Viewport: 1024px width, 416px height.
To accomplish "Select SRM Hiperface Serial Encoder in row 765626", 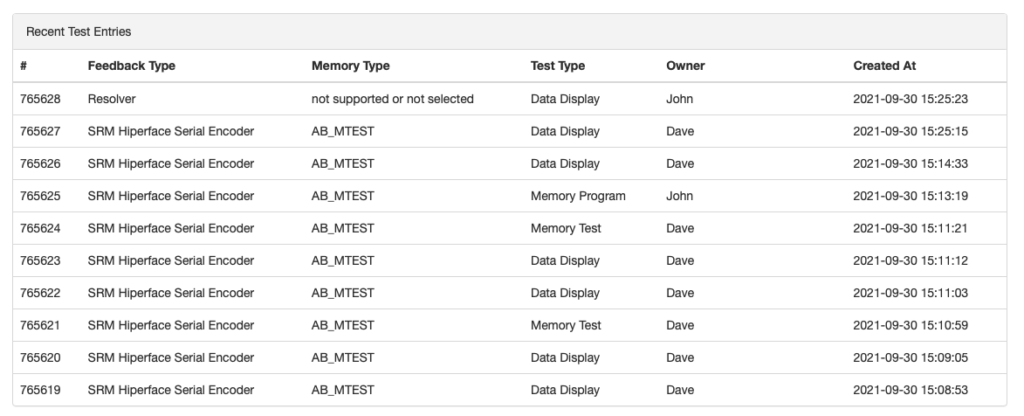I will point(170,164).
